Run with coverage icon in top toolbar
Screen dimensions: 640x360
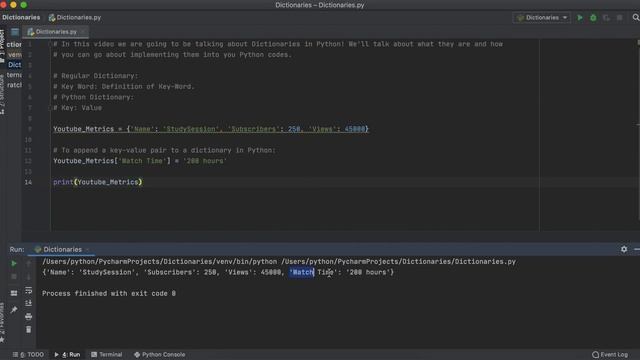pyautogui.click(x=606, y=18)
